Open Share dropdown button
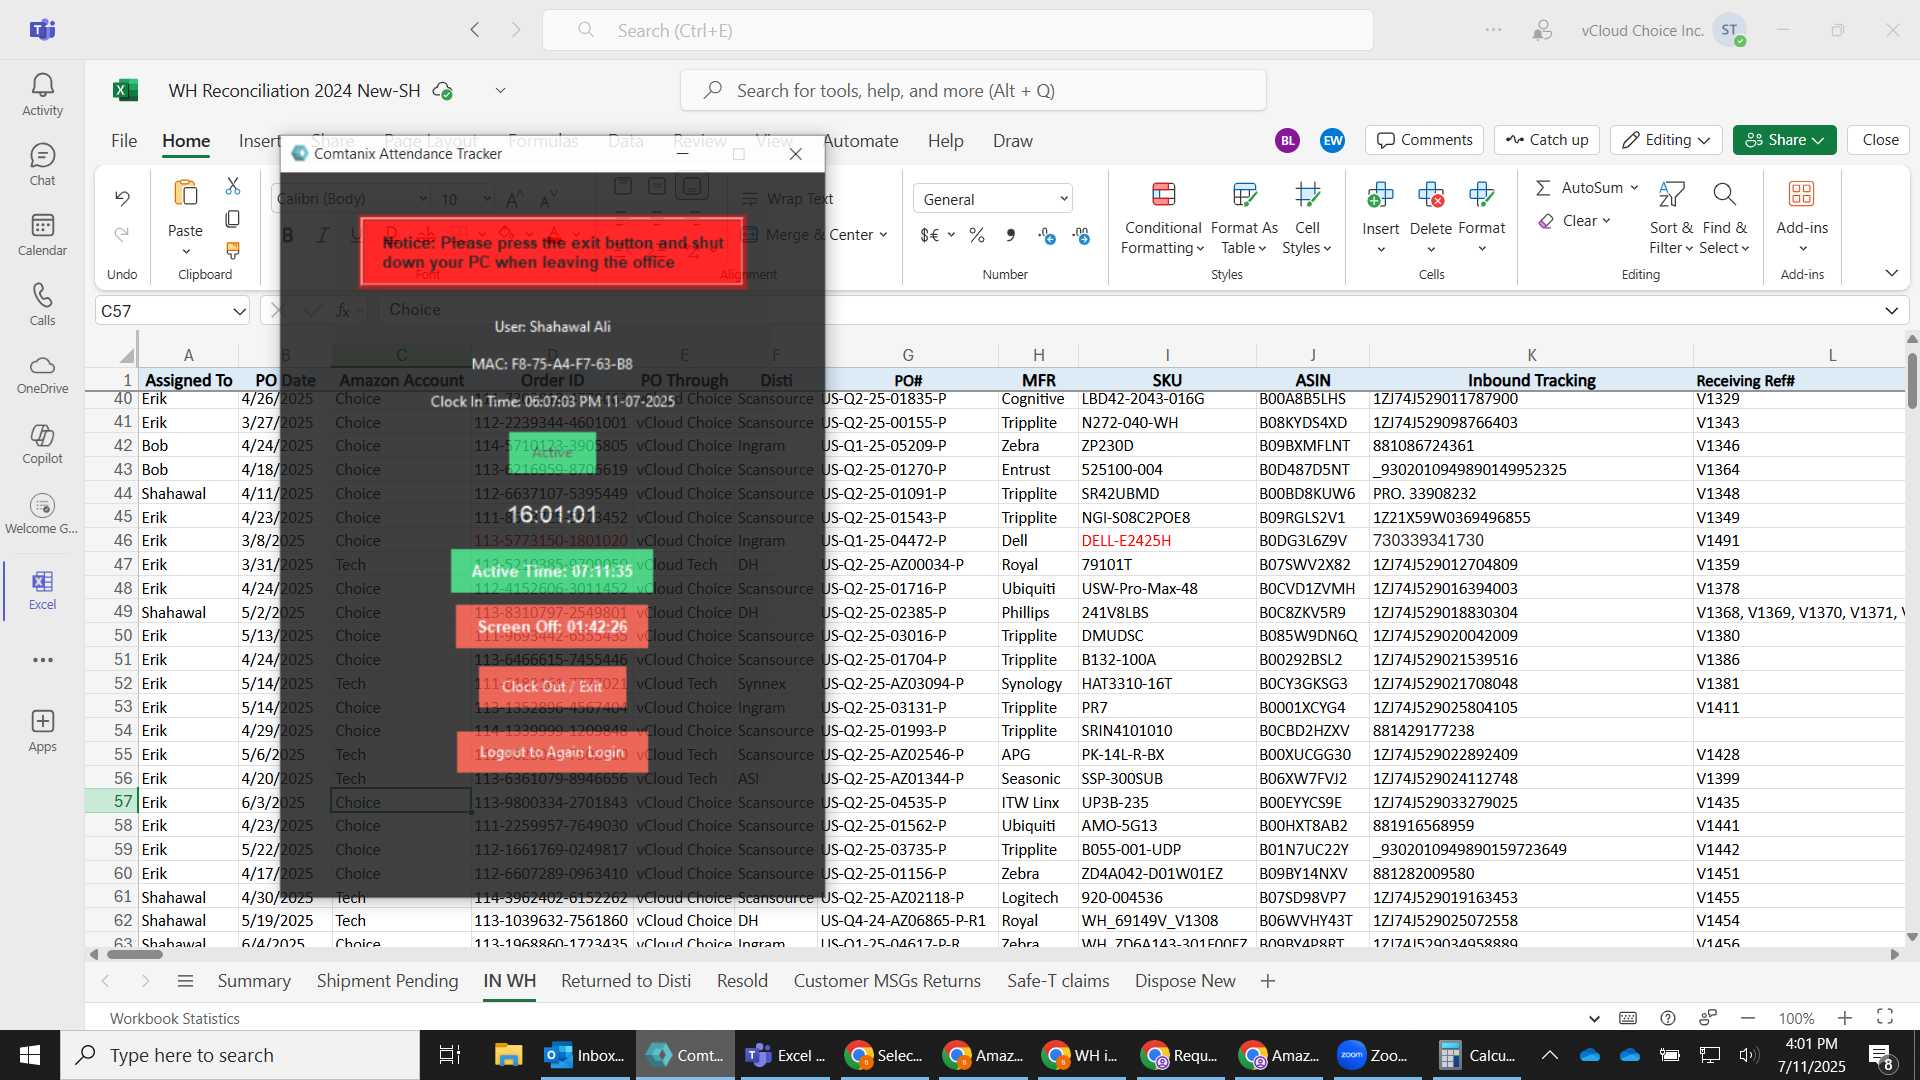Screen dimensions: 1920x1080 (1785, 140)
